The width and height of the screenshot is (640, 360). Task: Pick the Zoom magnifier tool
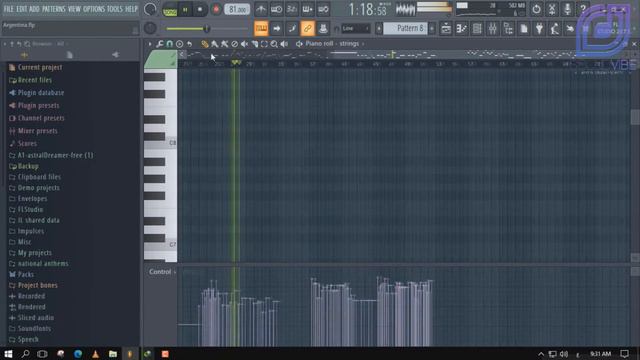click(x=274, y=44)
